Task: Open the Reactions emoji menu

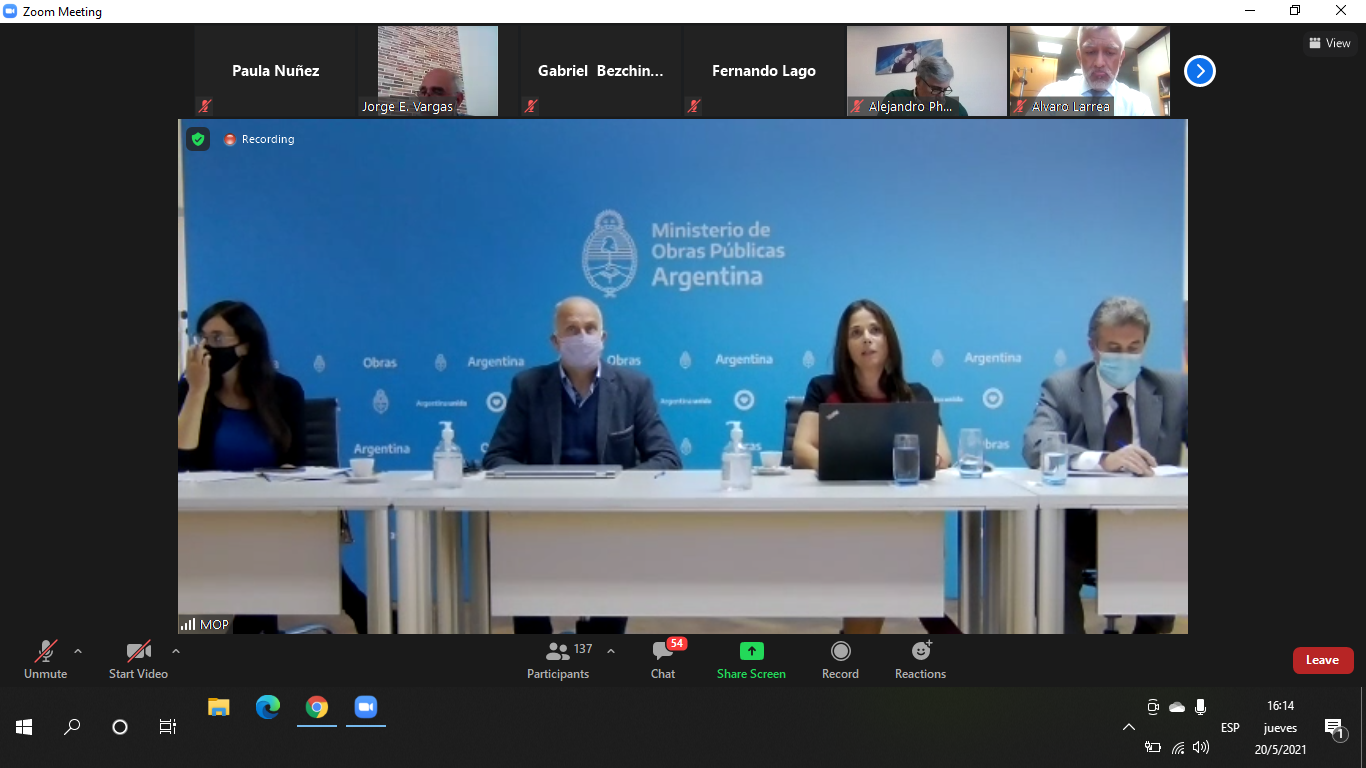Action: pos(921,660)
